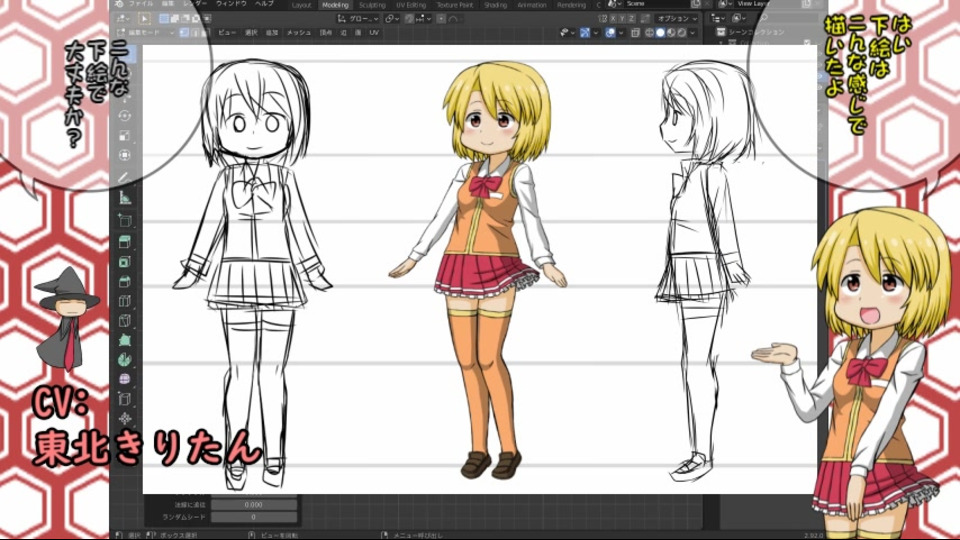Switch to the UV Editing workspace tab
This screenshot has height=540, width=960.
pos(411,4)
